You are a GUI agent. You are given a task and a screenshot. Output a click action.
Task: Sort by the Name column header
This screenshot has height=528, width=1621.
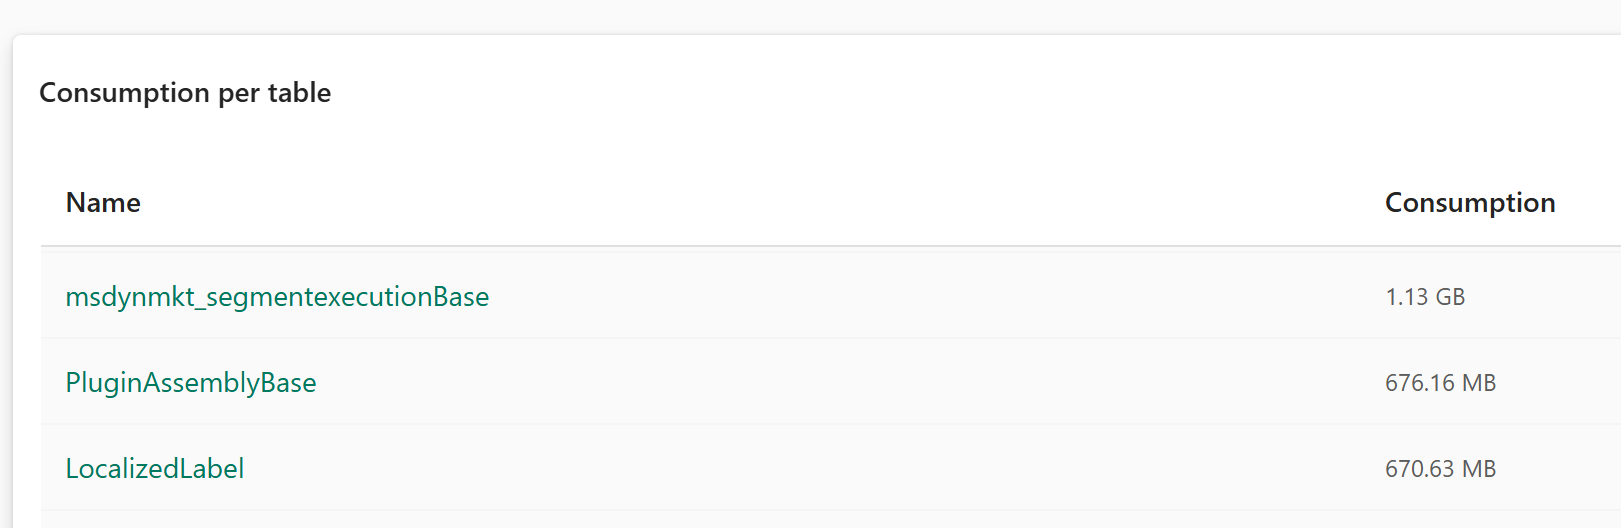(103, 203)
